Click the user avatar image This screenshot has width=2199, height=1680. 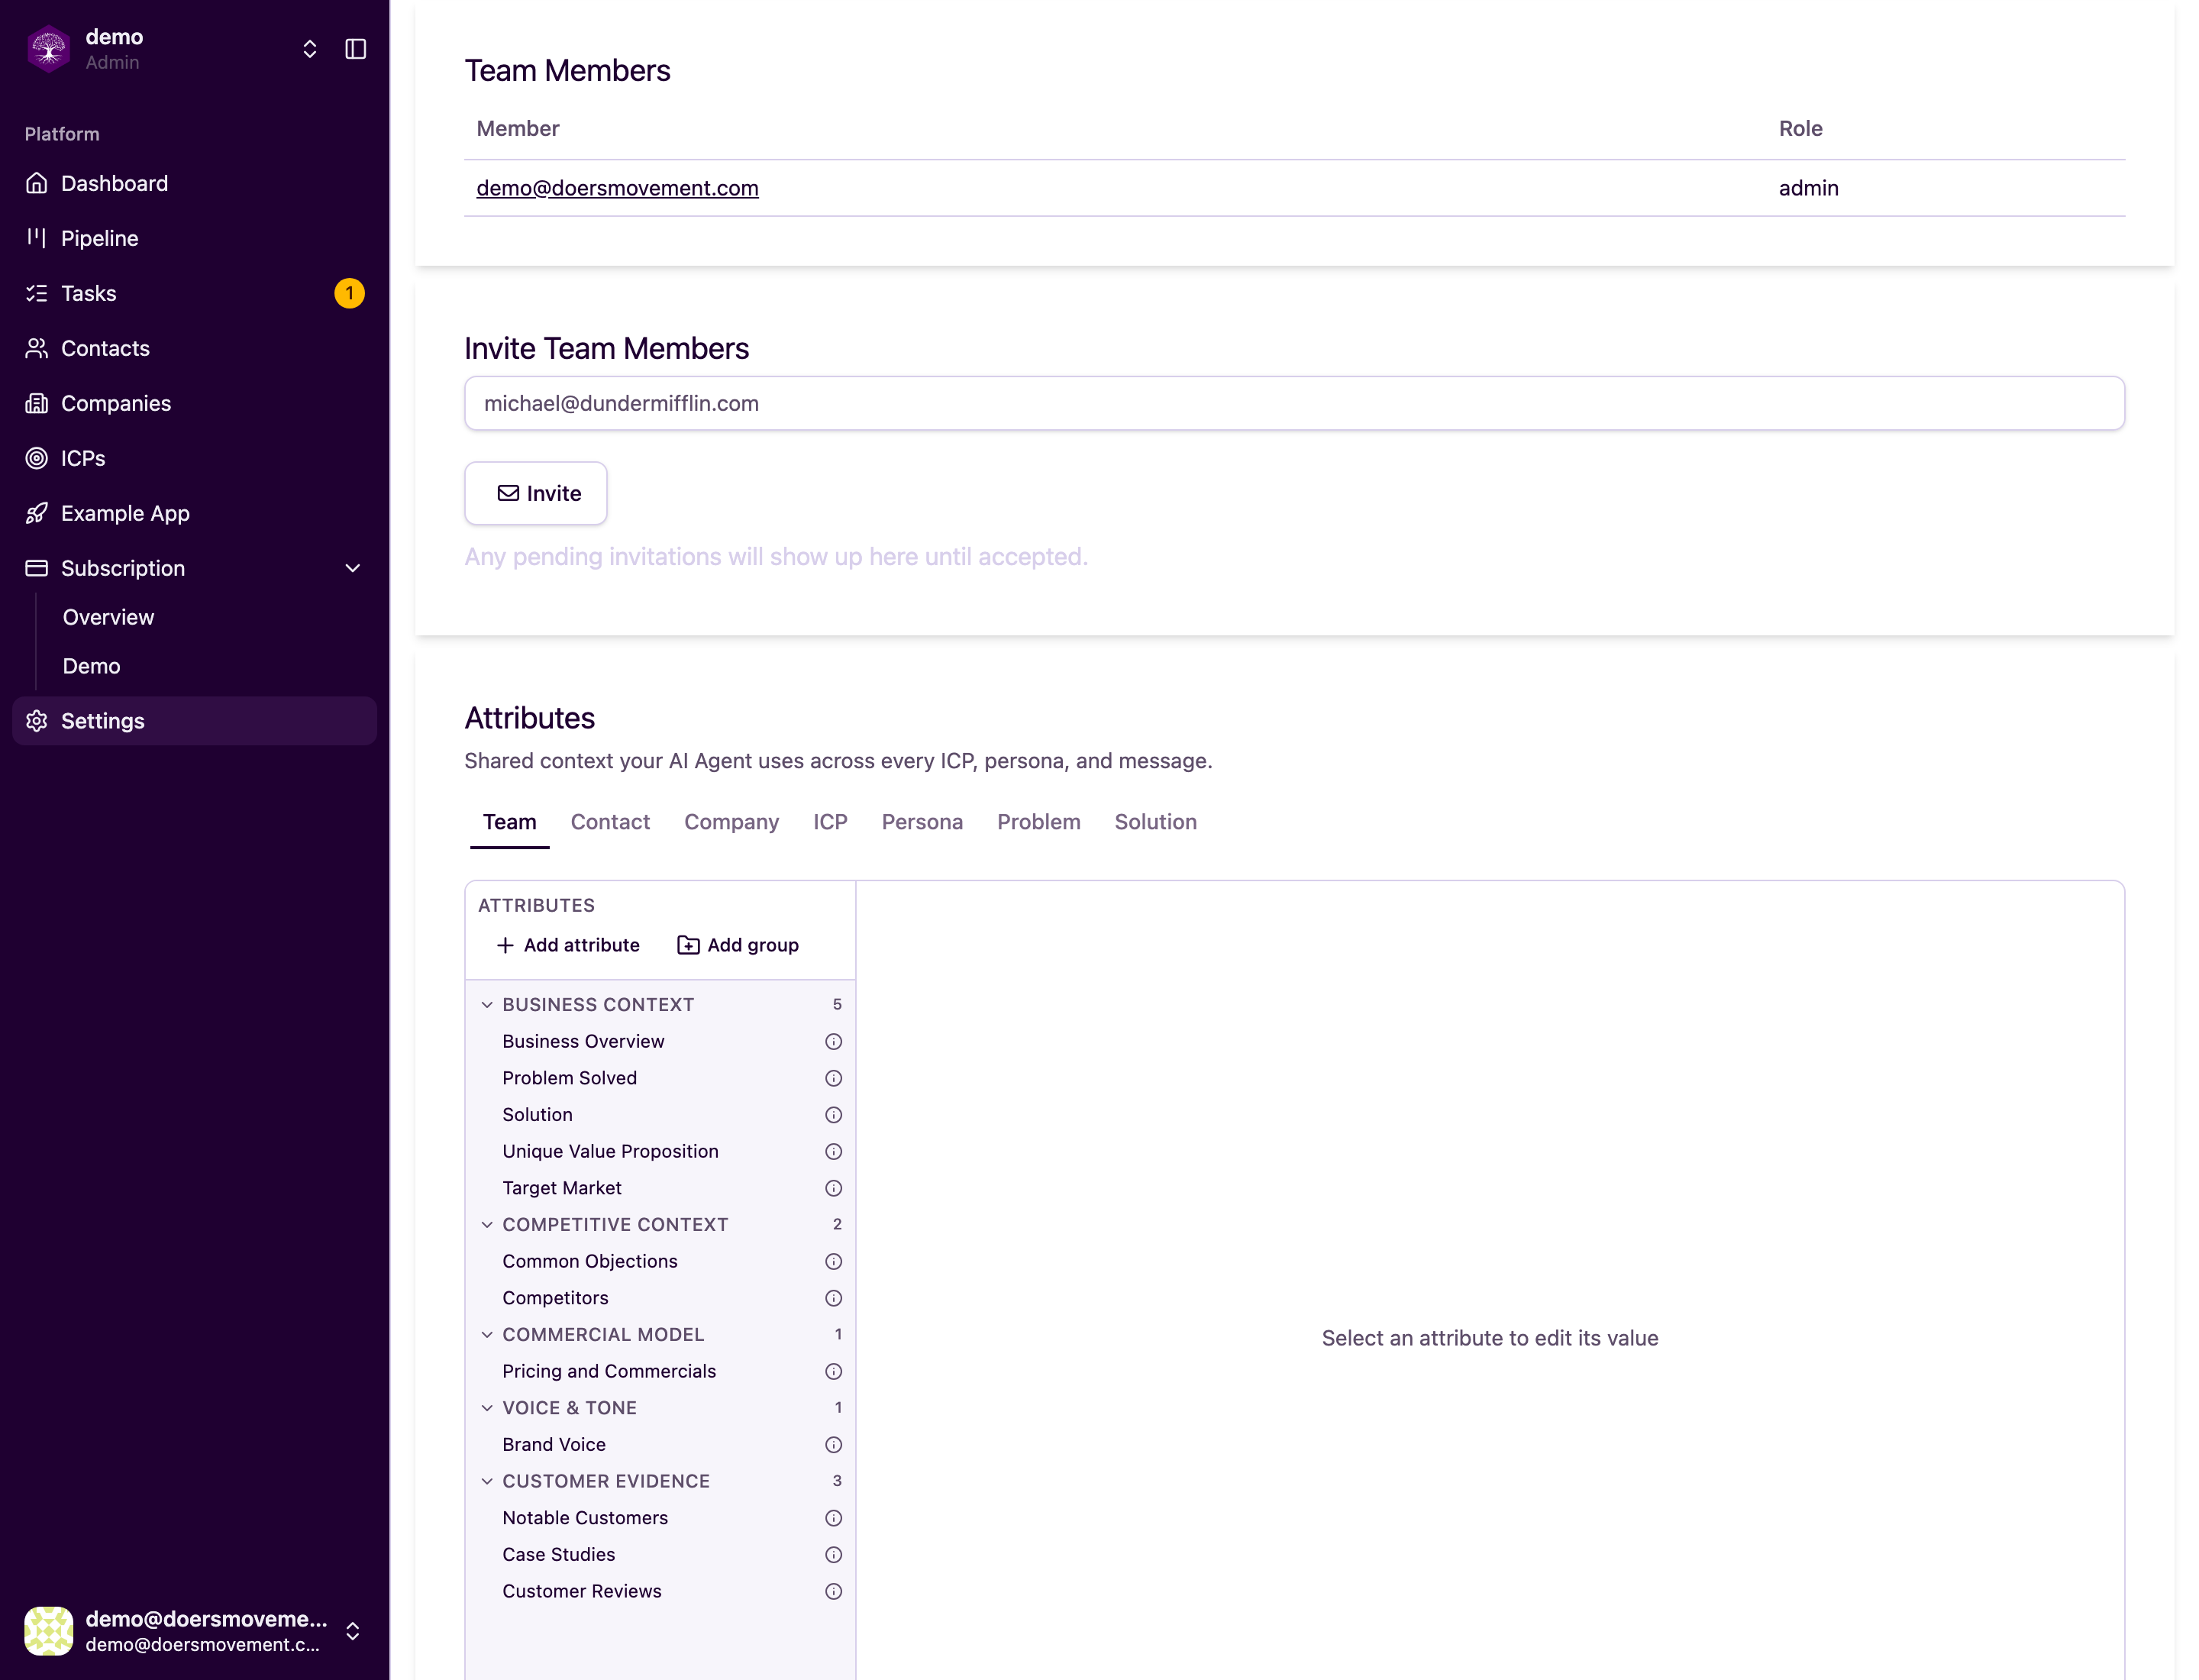(48, 1631)
